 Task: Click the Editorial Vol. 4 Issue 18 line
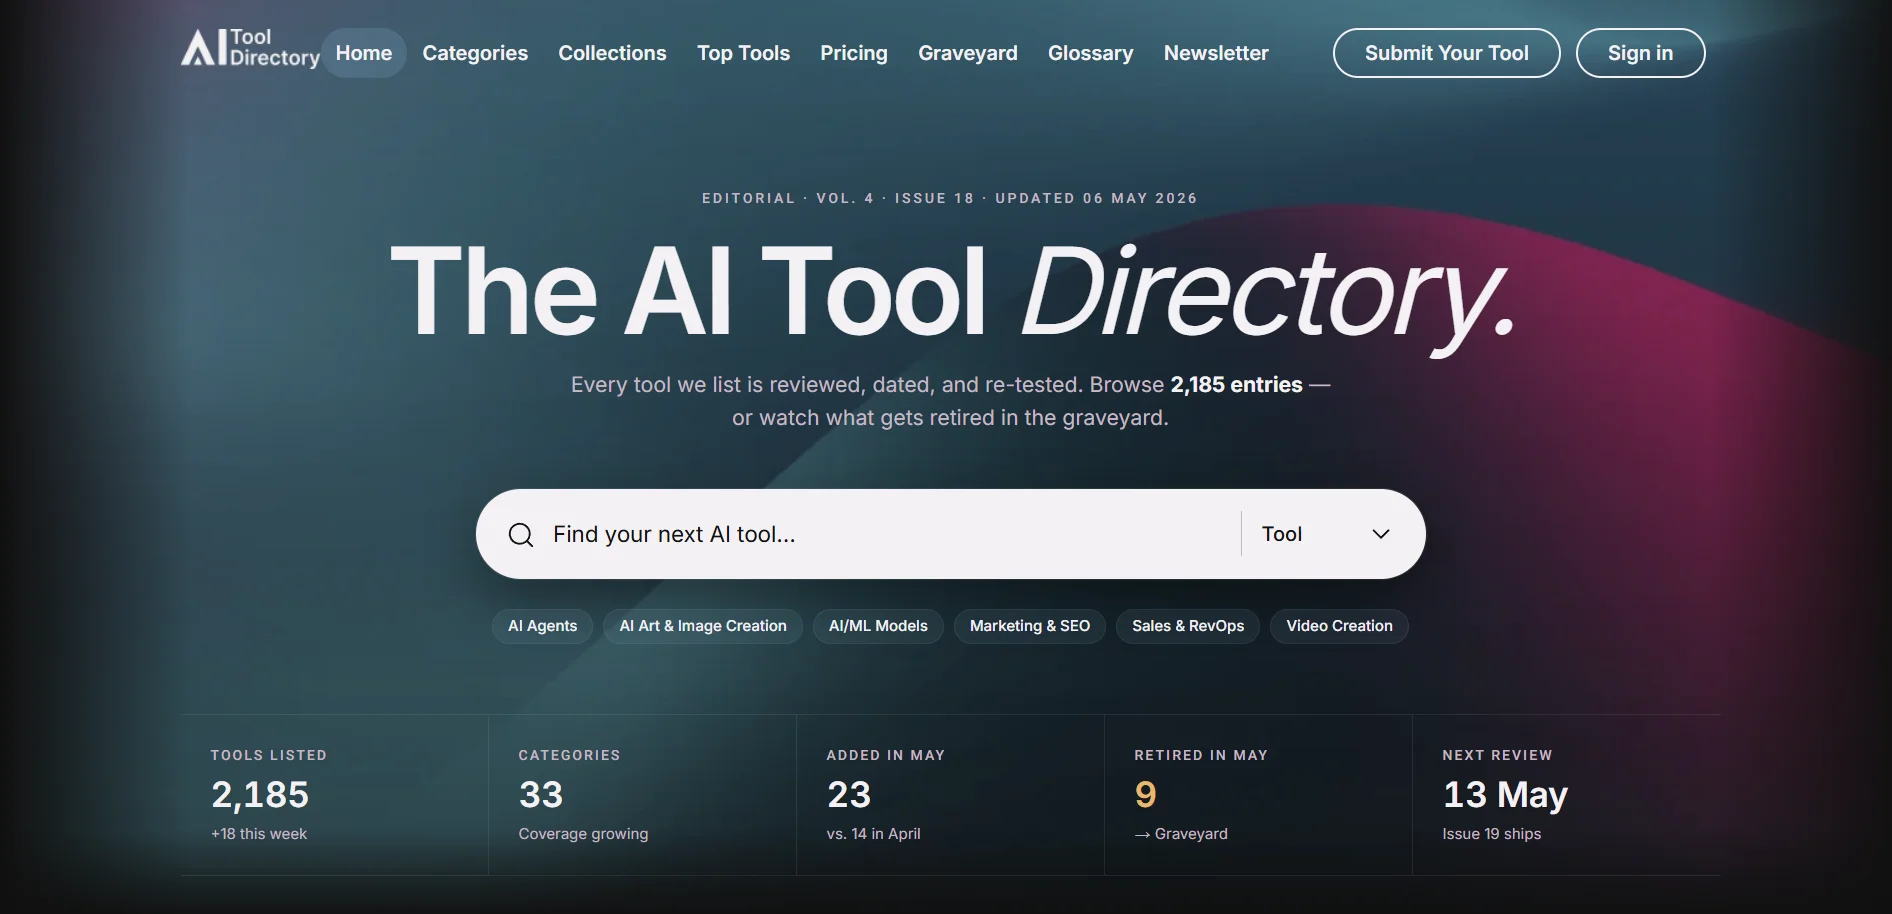click(950, 198)
